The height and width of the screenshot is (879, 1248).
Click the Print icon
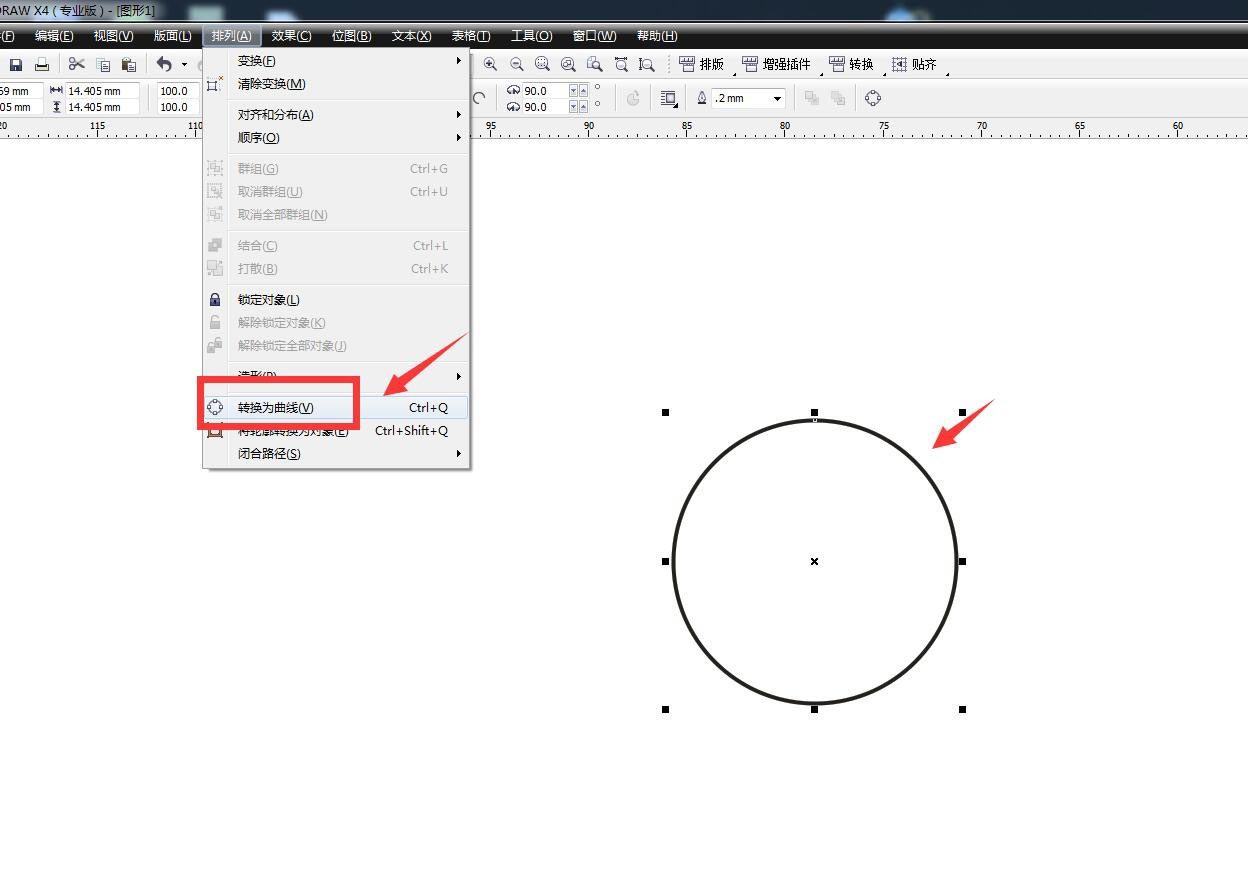(42, 65)
